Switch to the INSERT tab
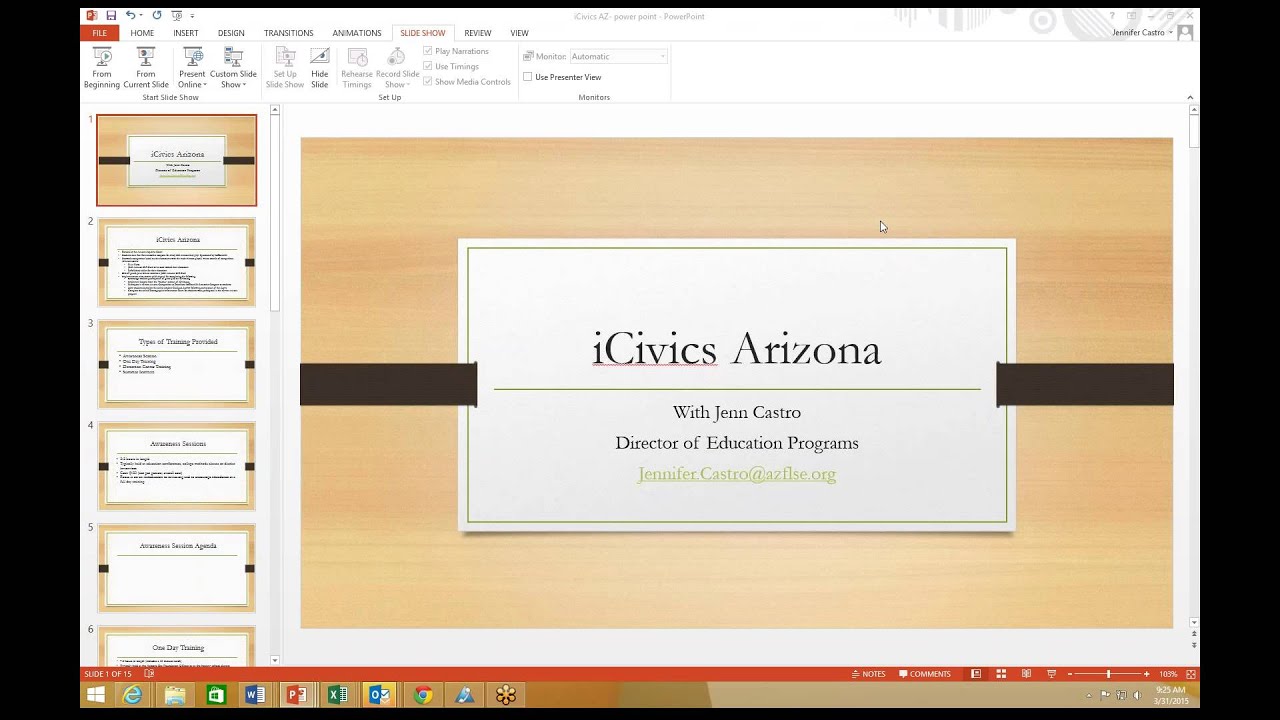The height and width of the screenshot is (720, 1280). pos(186,33)
